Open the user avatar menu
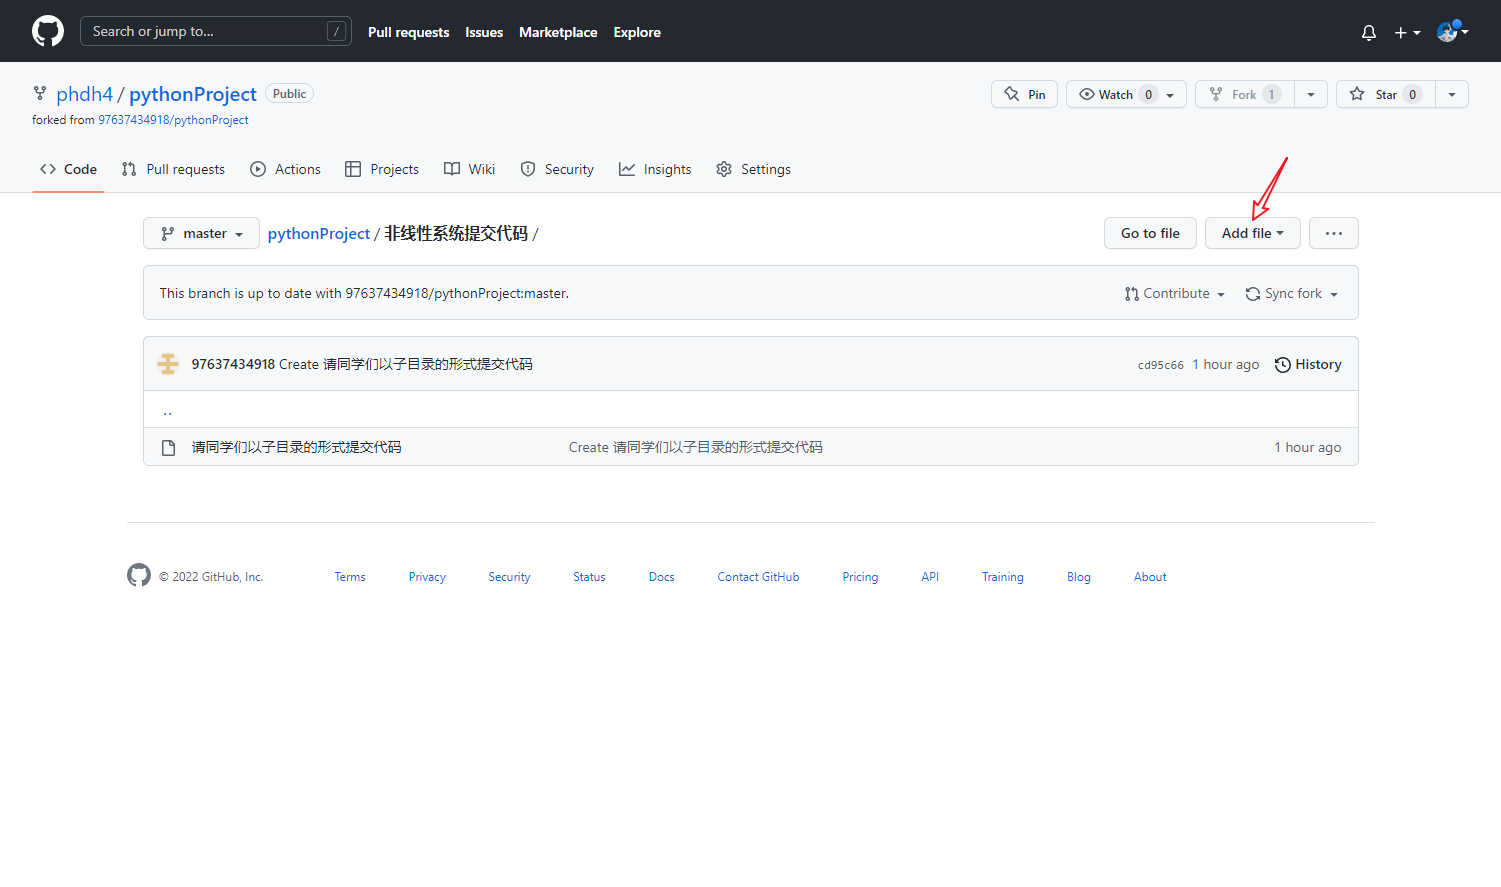The height and width of the screenshot is (887, 1501). click(x=1453, y=31)
